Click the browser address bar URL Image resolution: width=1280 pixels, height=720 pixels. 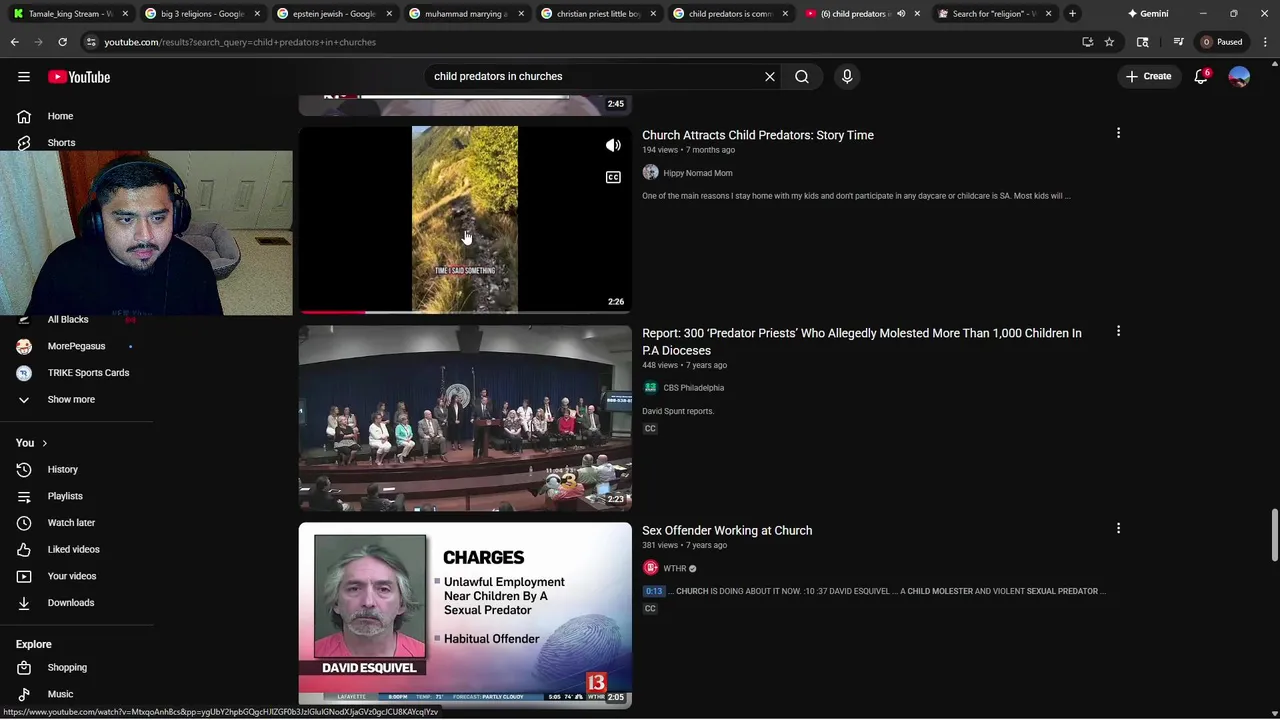click(240, 42)
